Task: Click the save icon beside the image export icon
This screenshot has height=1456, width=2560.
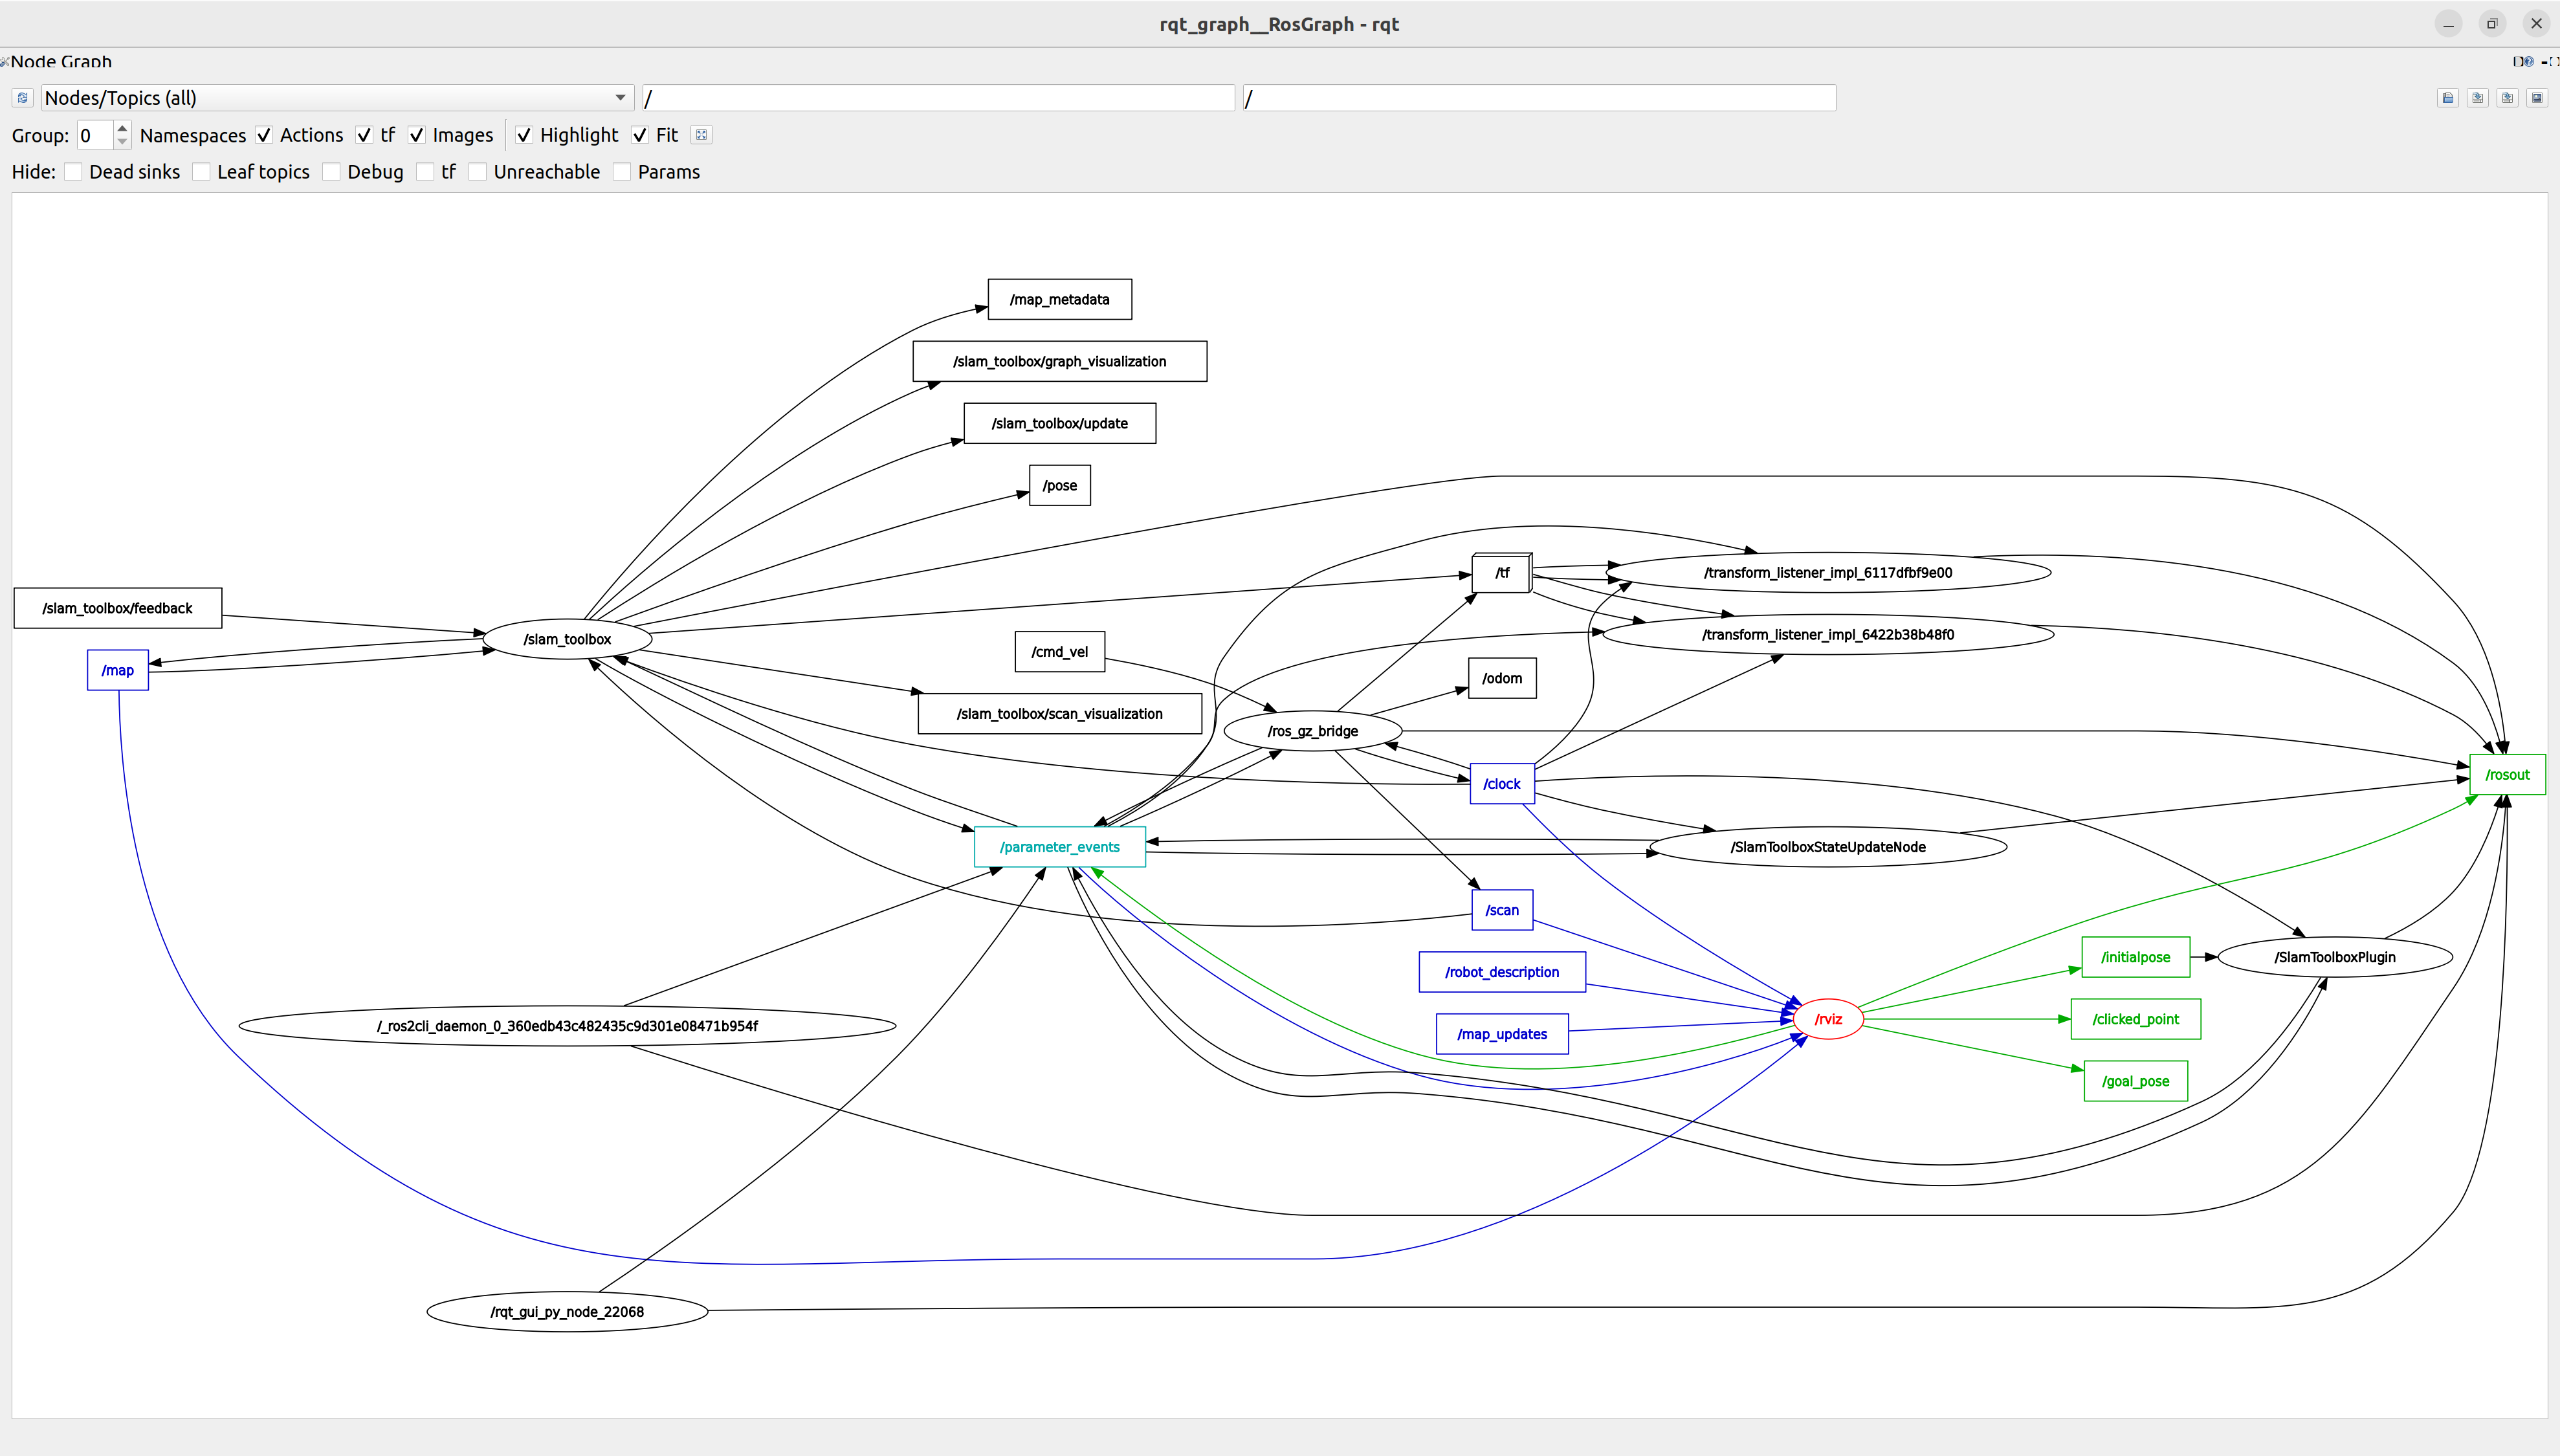Action: coord(2507,98)
